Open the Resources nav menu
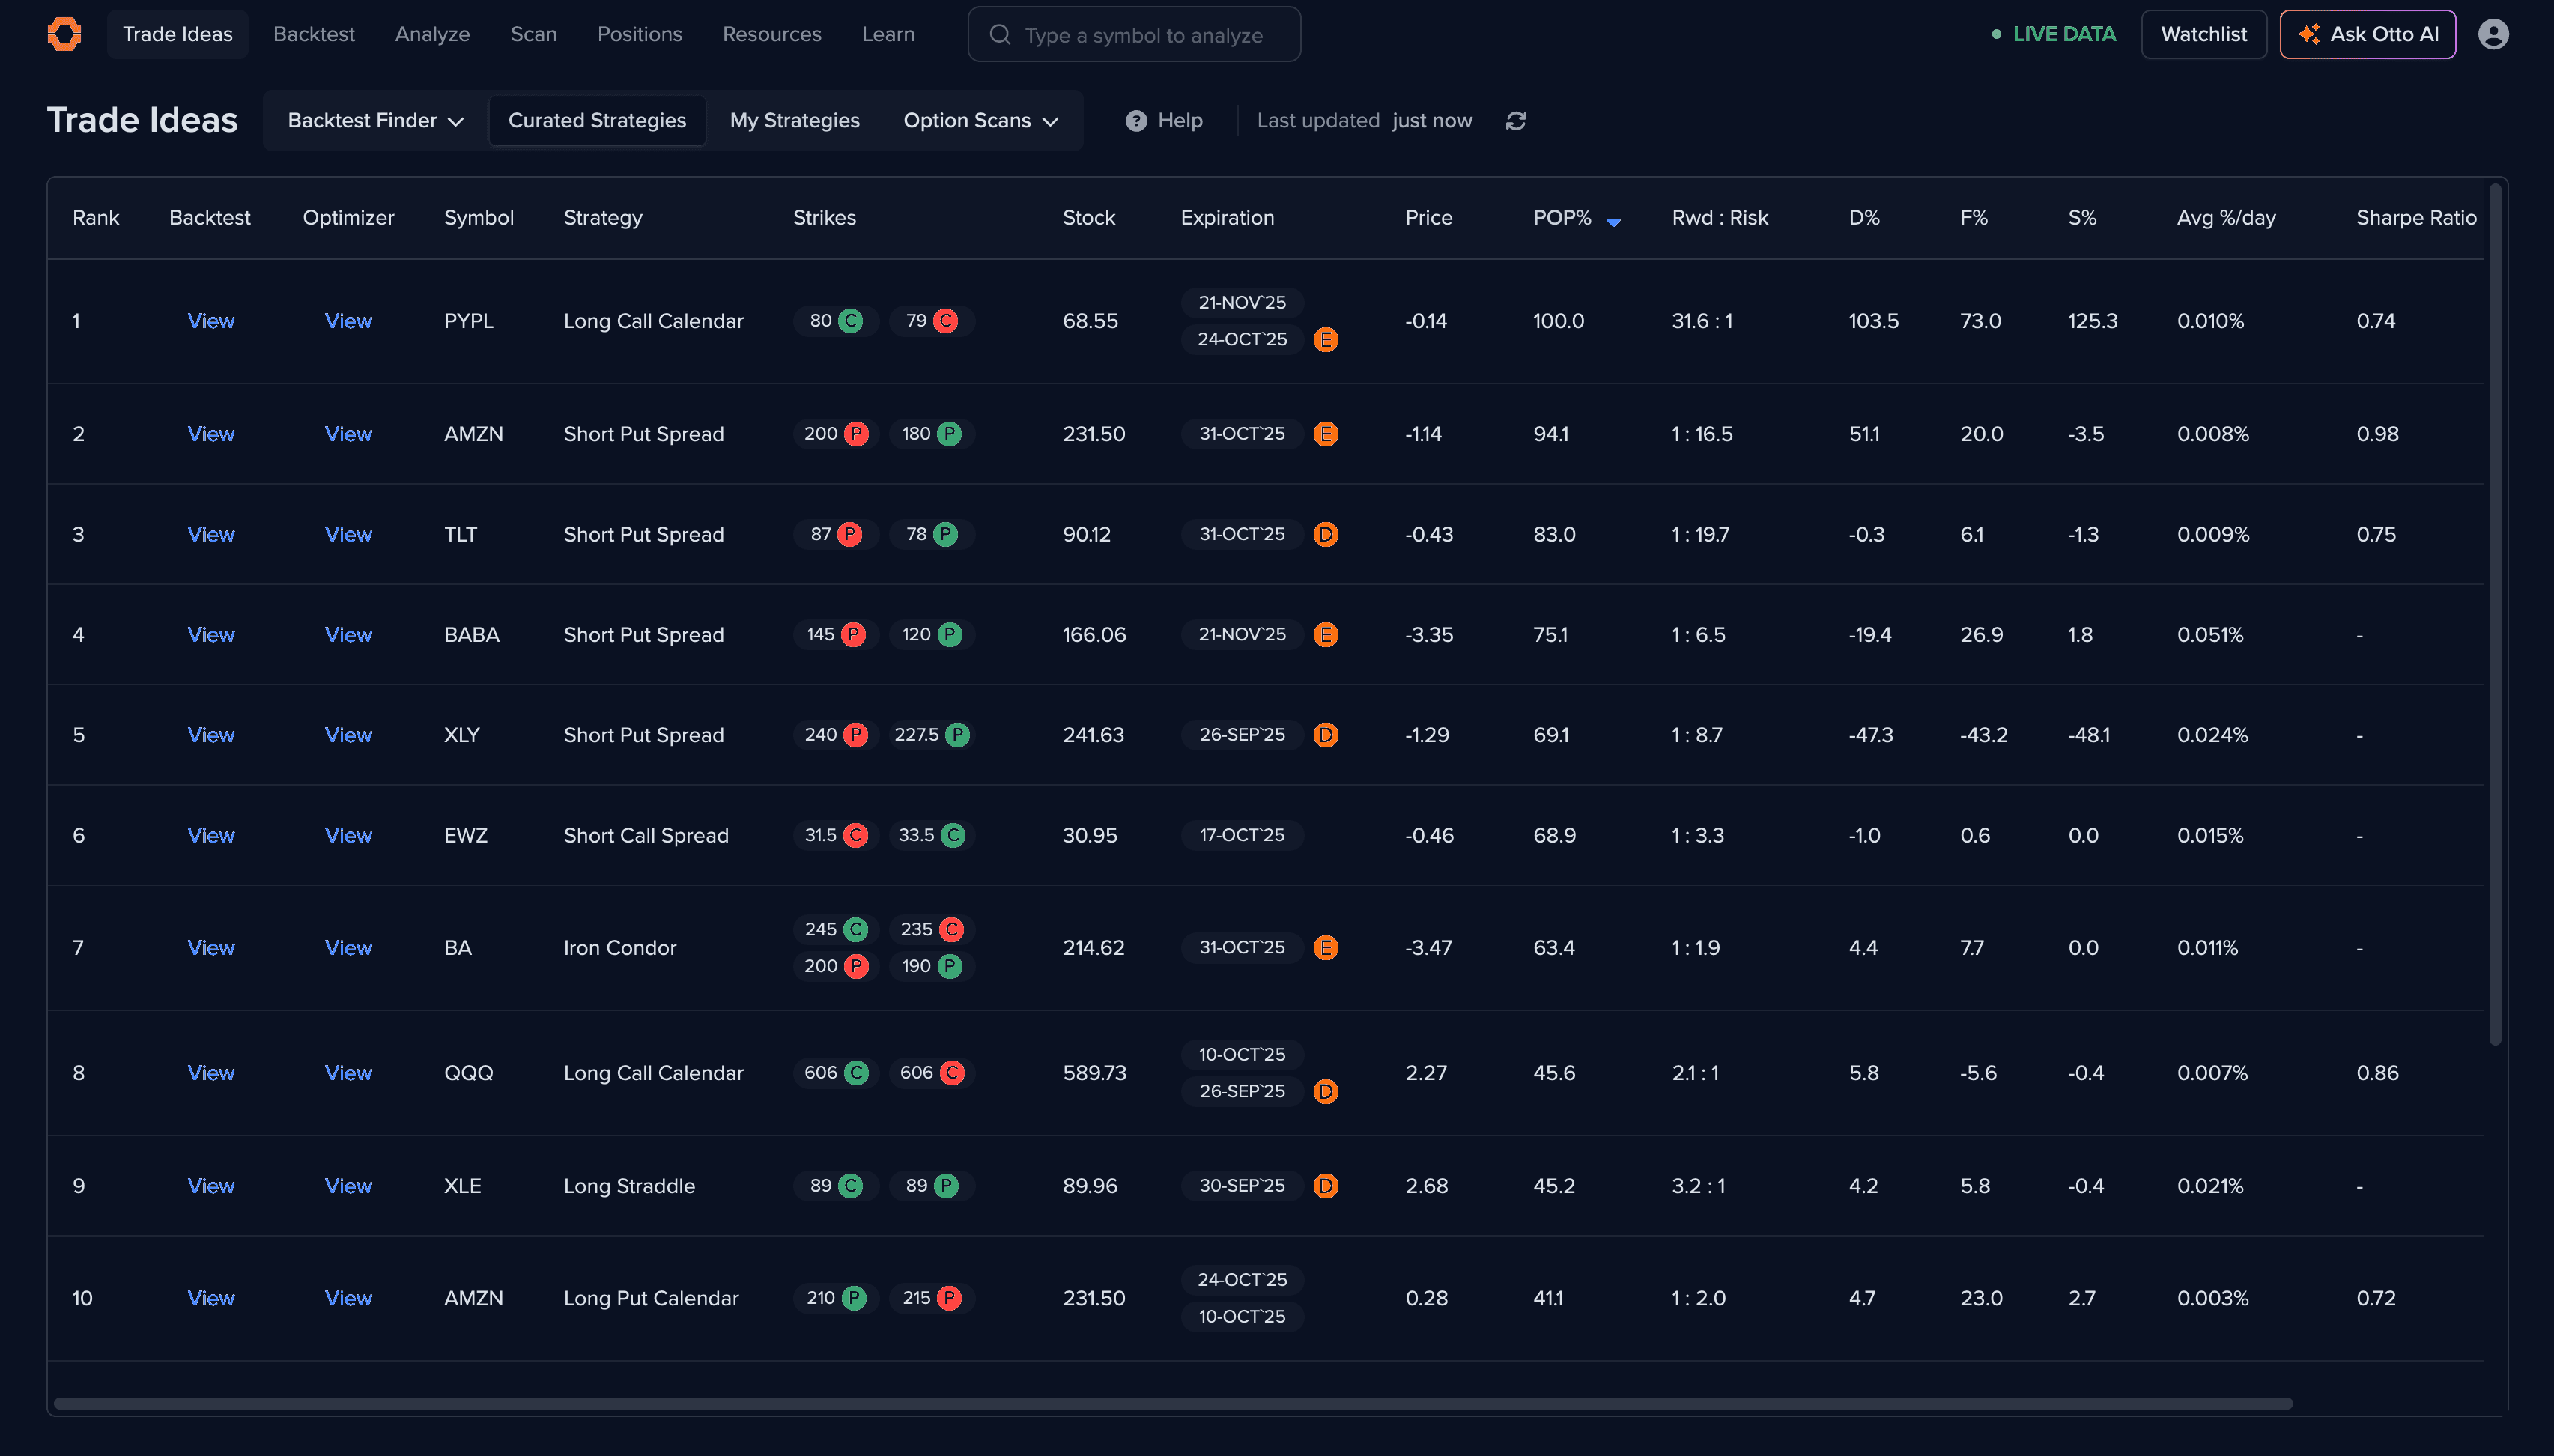Viewport: 2554px width, 1456px height. (772, 34)
